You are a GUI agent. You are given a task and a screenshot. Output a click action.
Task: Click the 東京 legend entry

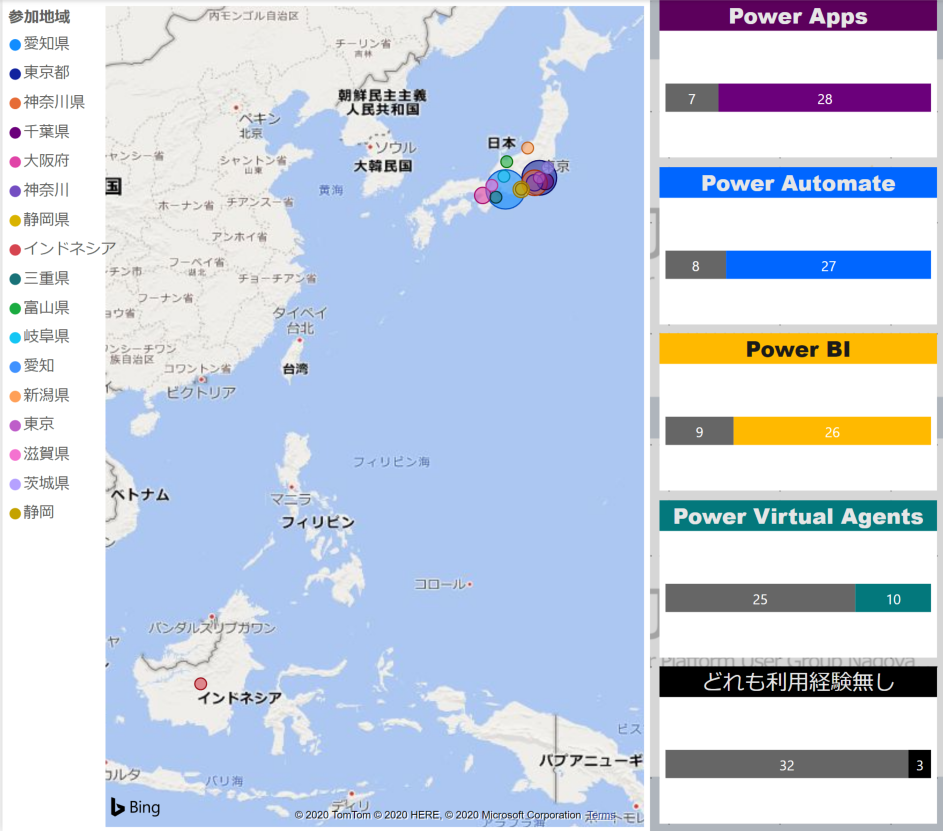[x=32, y=424]
